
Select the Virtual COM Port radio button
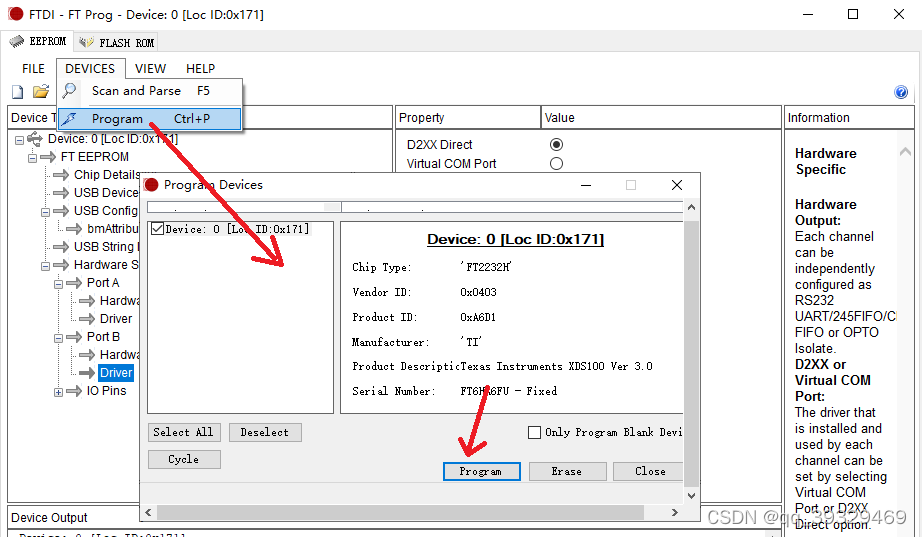556,164
